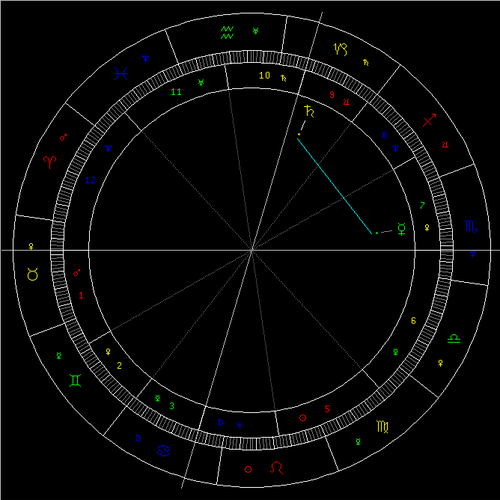Select the red house number 5

[327, 409]
